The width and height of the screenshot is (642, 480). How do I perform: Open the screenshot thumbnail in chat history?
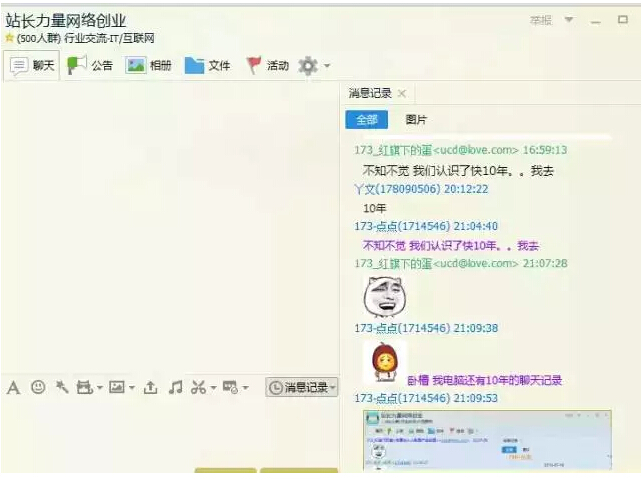pyautogui.click(x=487, y=439)
